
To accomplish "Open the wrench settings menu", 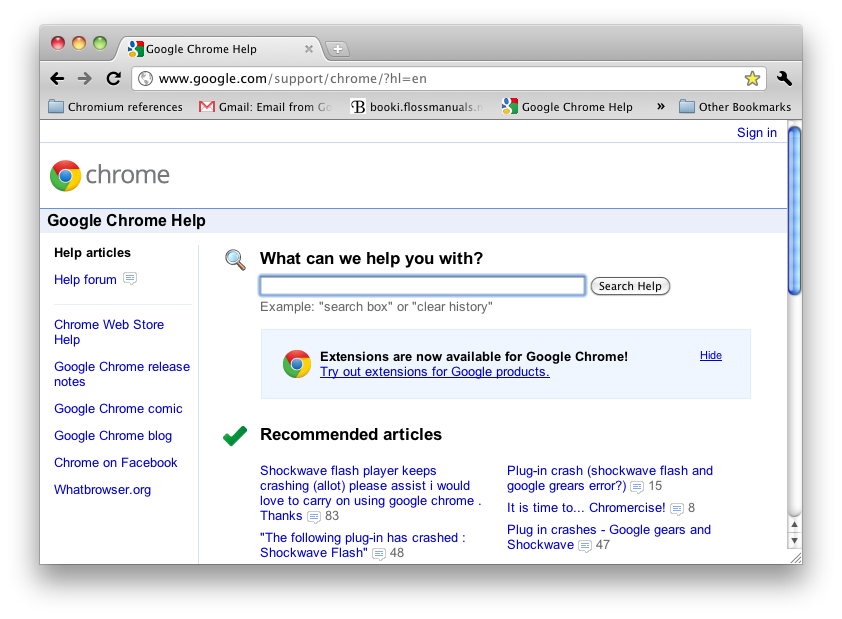I will pos(784,78).
